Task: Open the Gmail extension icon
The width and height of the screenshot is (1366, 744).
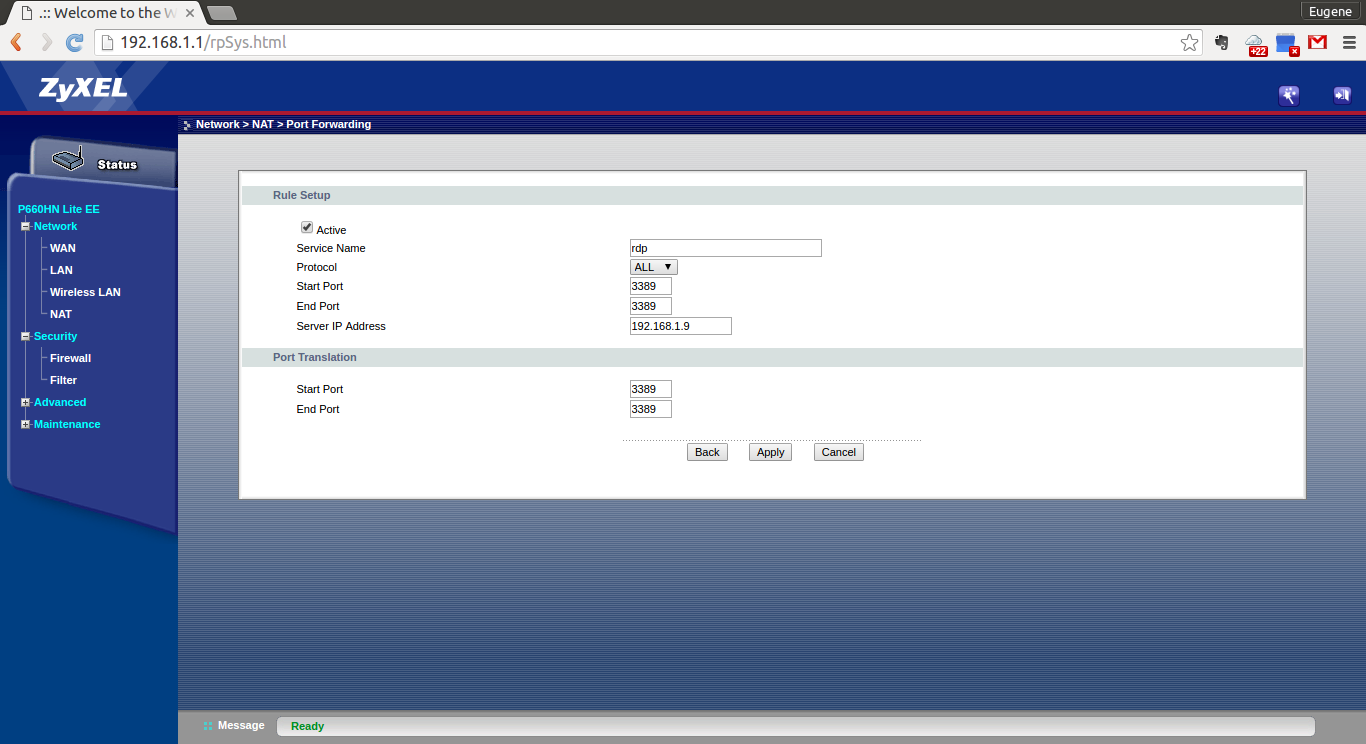Action: [x=1318, y=42]
